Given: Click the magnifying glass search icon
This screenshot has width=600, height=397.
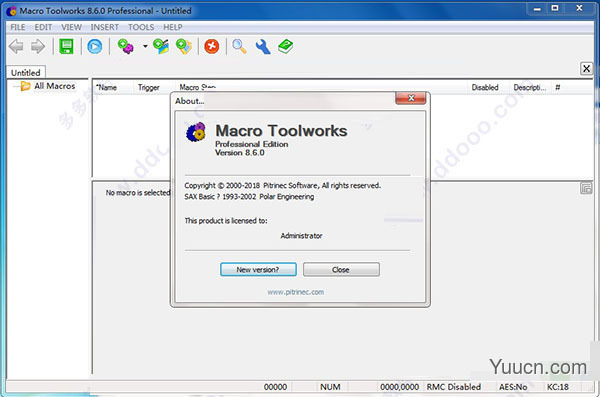Looking at the screenshot, I should point(240,47).
